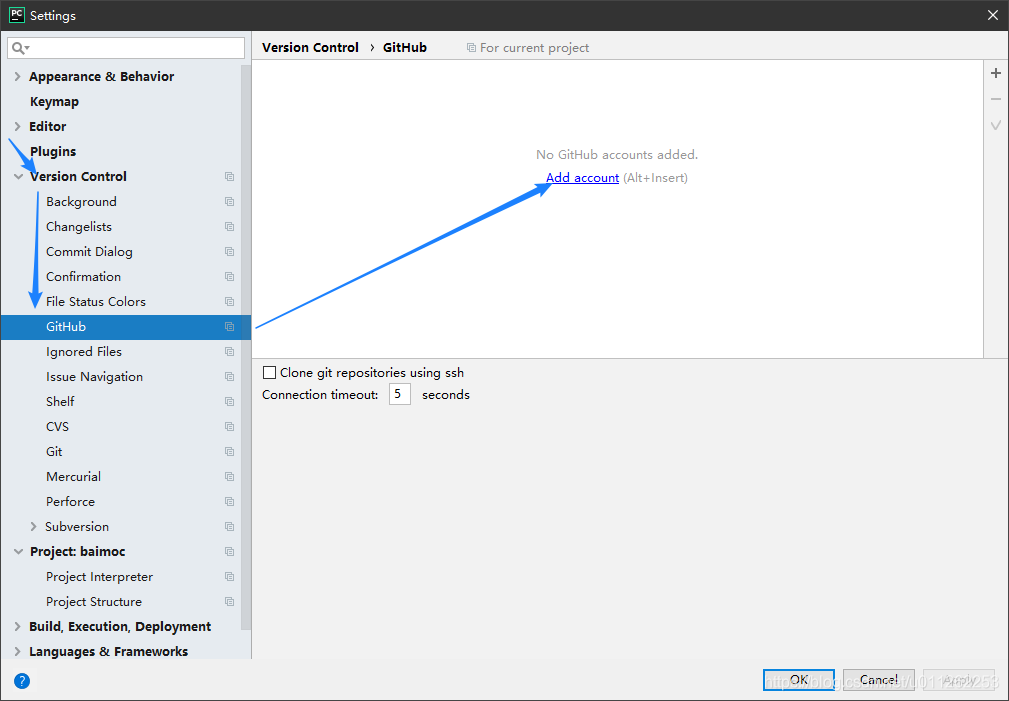This screenshot has height=701, width=1009.
Task: Open Project Interpreter settings
Action: pyautogui.click(x=99, y=577)
